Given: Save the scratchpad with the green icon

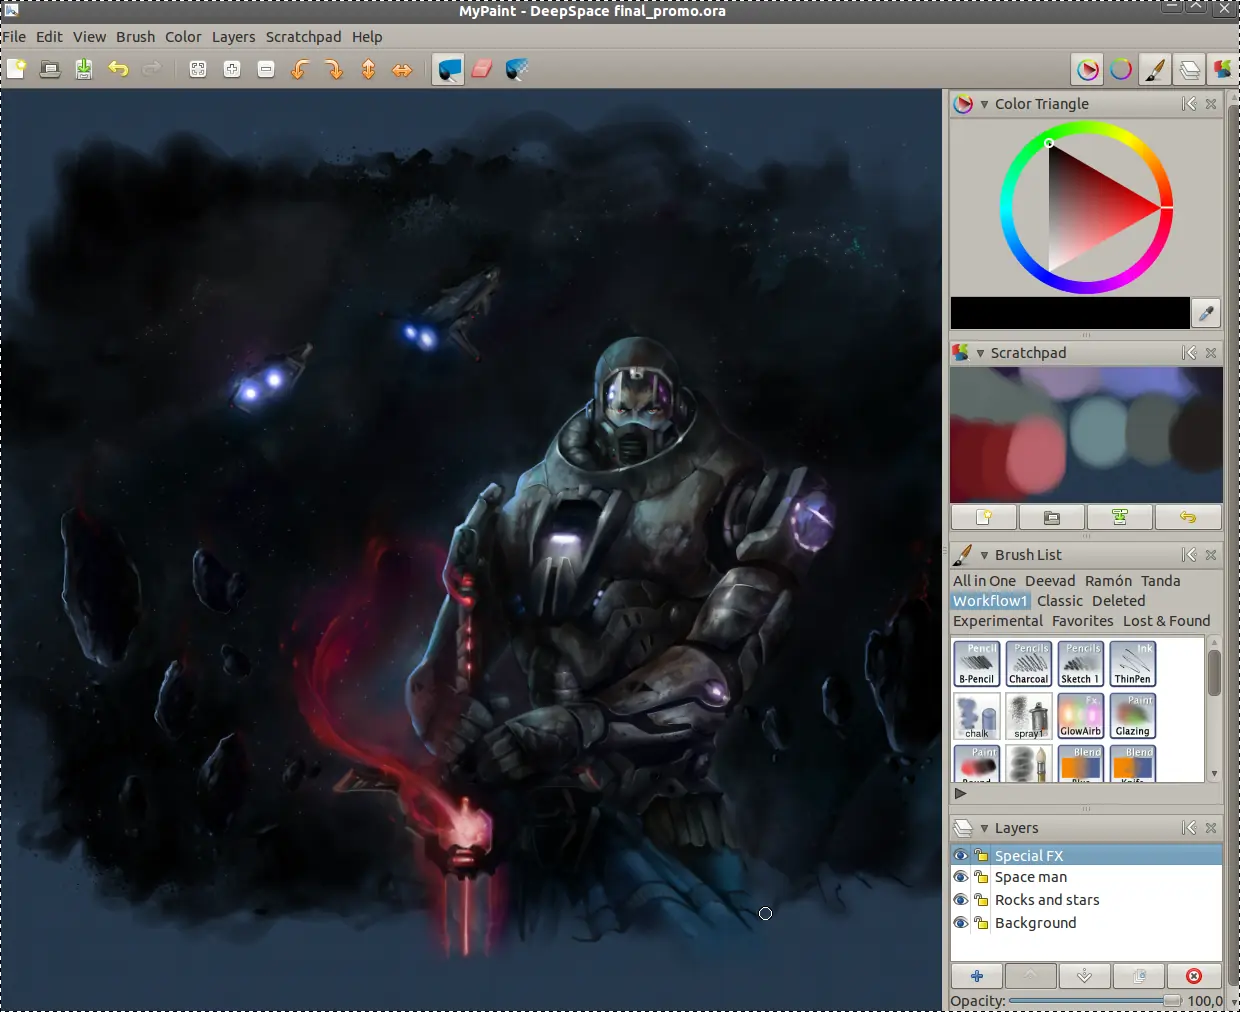Looking at the screenshot, I should pyautogui.click(x=1120, y=517).
